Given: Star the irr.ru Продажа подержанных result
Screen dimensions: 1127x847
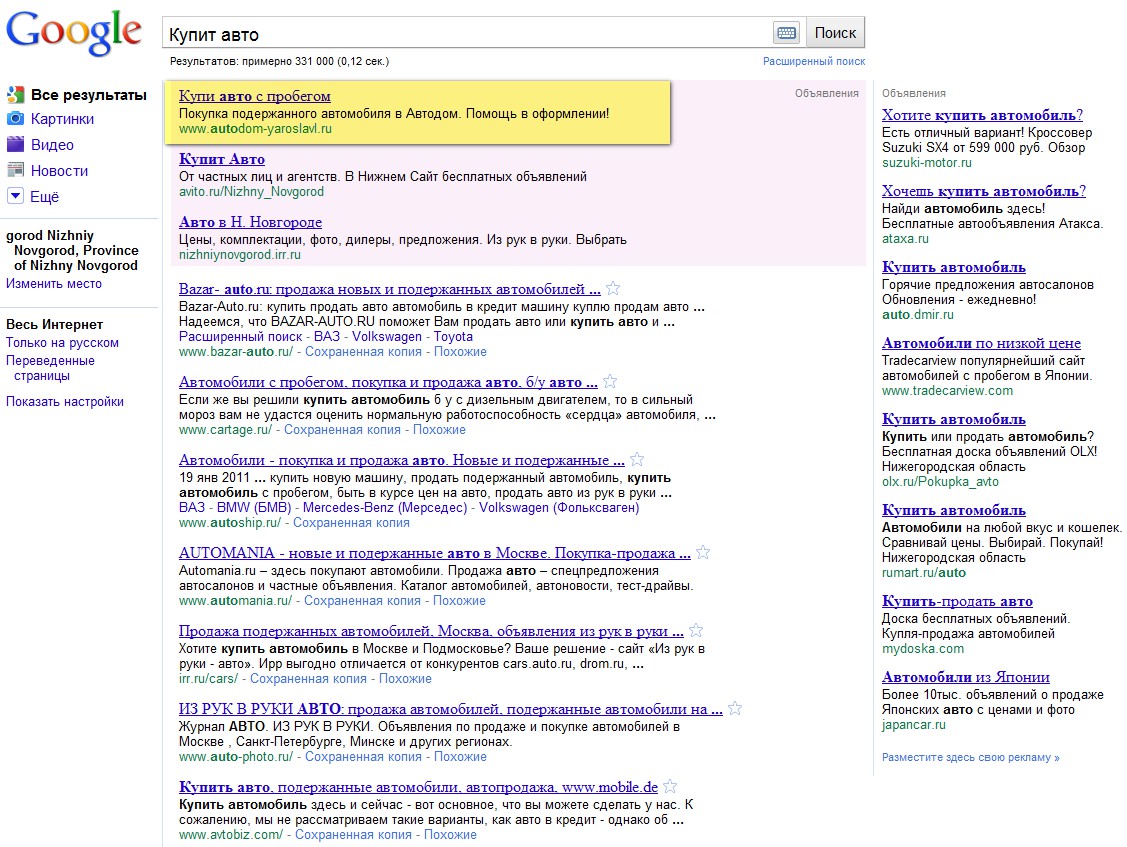Looking at the screenshot, I should click(x=696, y=630).
